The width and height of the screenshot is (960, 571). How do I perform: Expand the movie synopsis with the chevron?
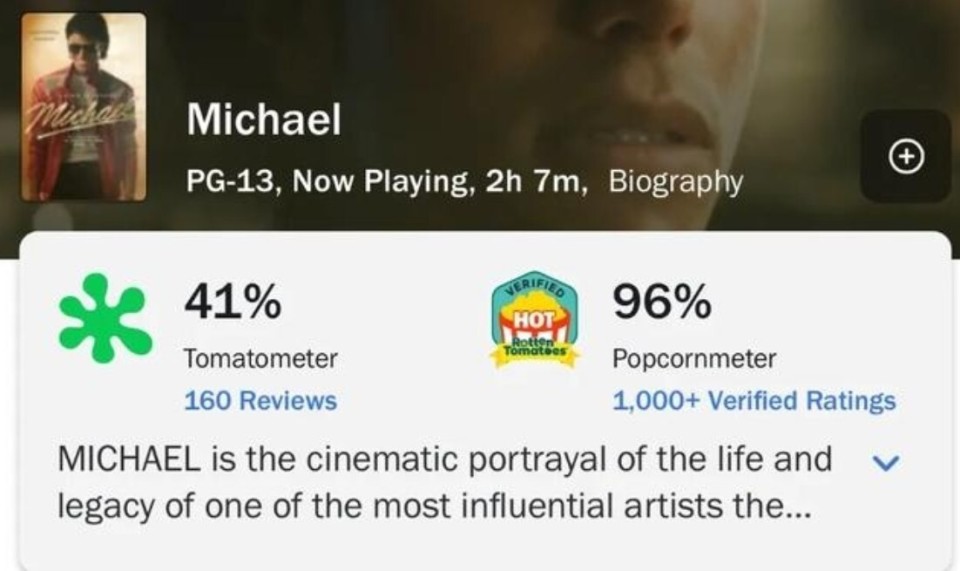coord(886,462)
